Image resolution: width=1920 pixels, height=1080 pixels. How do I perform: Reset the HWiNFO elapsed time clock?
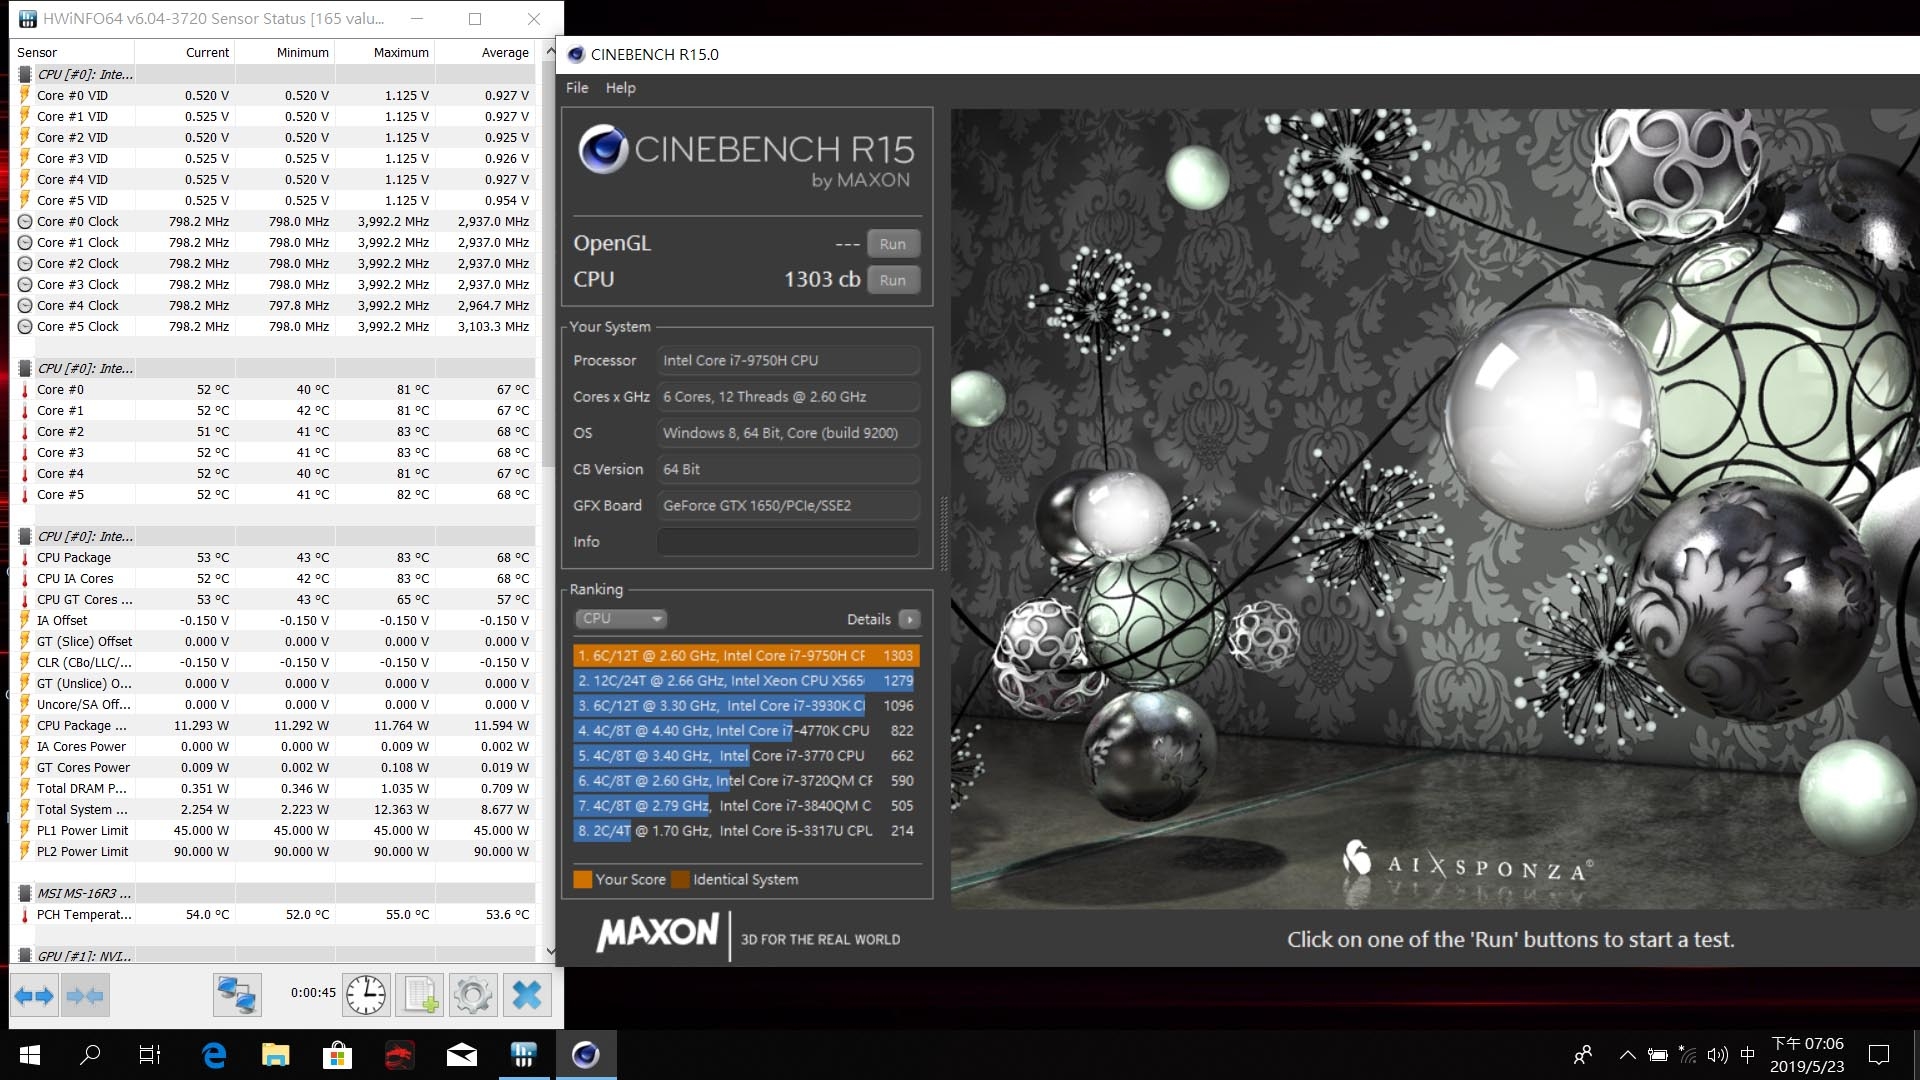366,995
